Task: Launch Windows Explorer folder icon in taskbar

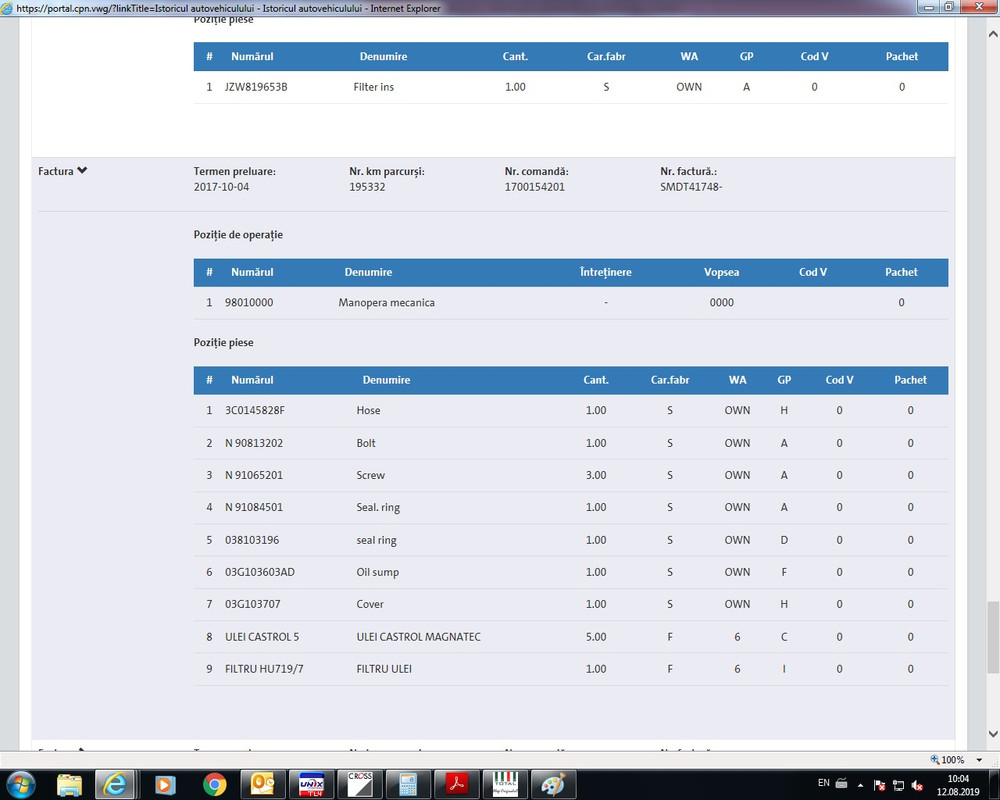Action: (70, 785)
